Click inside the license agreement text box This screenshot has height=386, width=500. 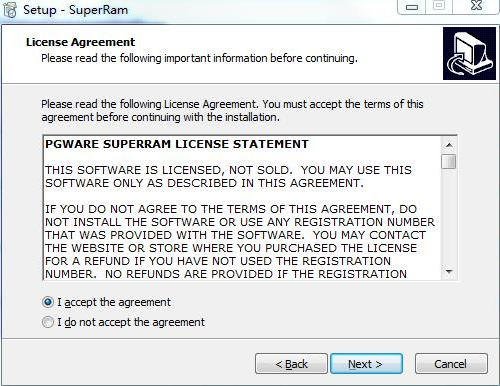pyautogui.click(x=243, y=208)
